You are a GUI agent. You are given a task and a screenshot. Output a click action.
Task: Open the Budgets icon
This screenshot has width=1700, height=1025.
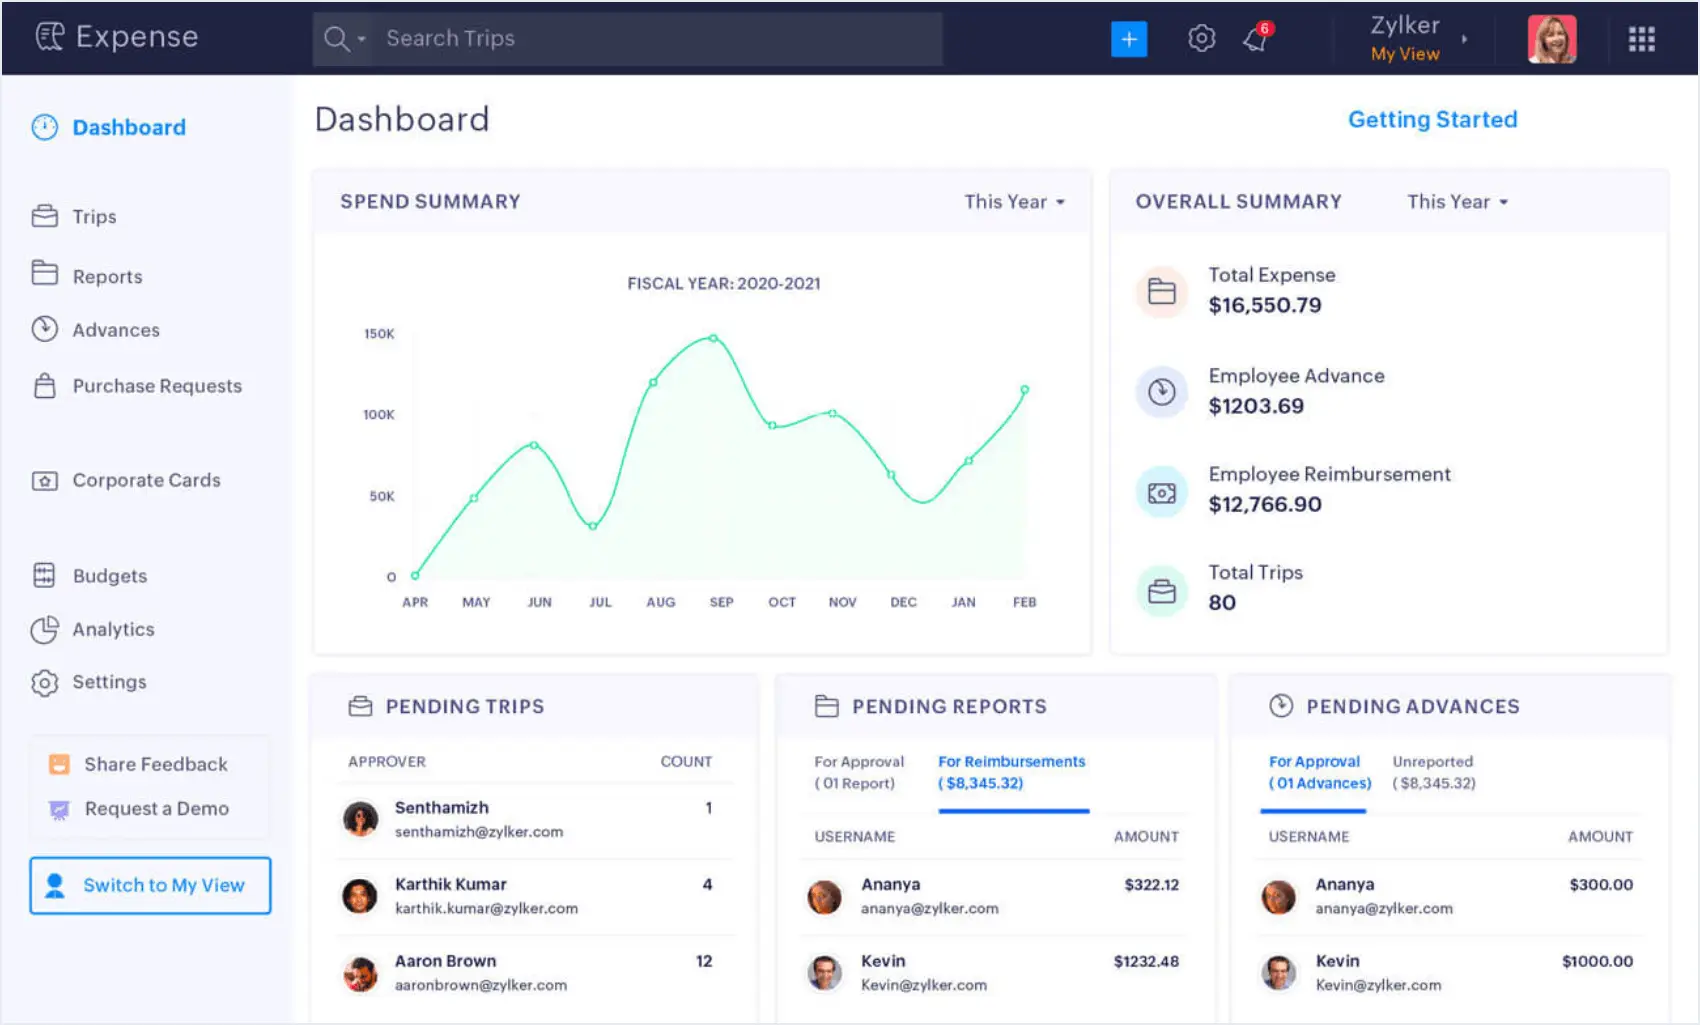click(45, 575)
